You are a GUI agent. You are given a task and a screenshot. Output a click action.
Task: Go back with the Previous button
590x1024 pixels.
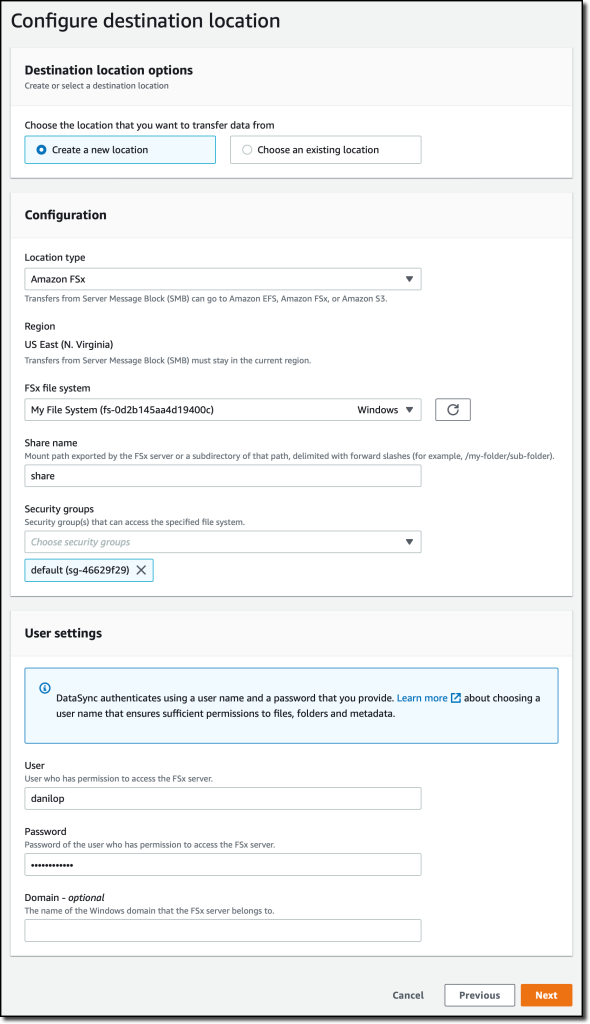pyautogui.click(x=480, y=995)
